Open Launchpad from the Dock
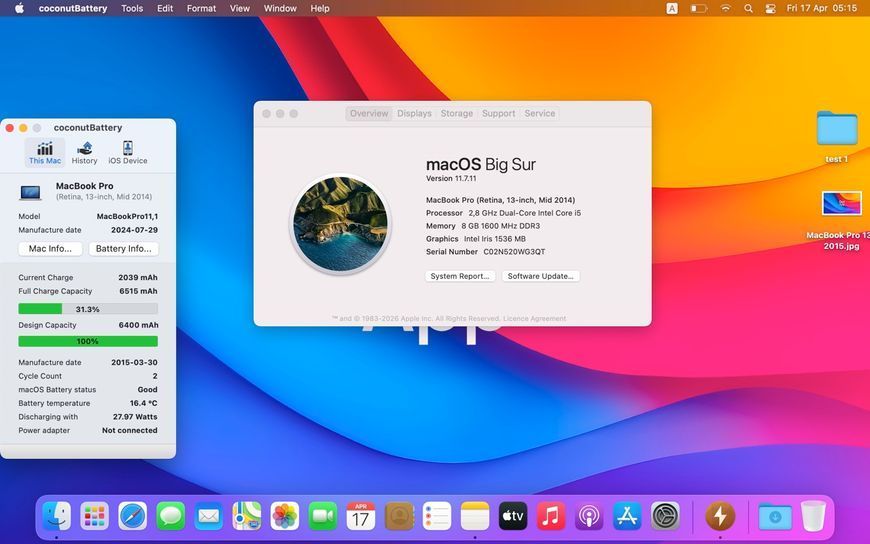This screenshot has height=544, width=870. coord(94,516)
